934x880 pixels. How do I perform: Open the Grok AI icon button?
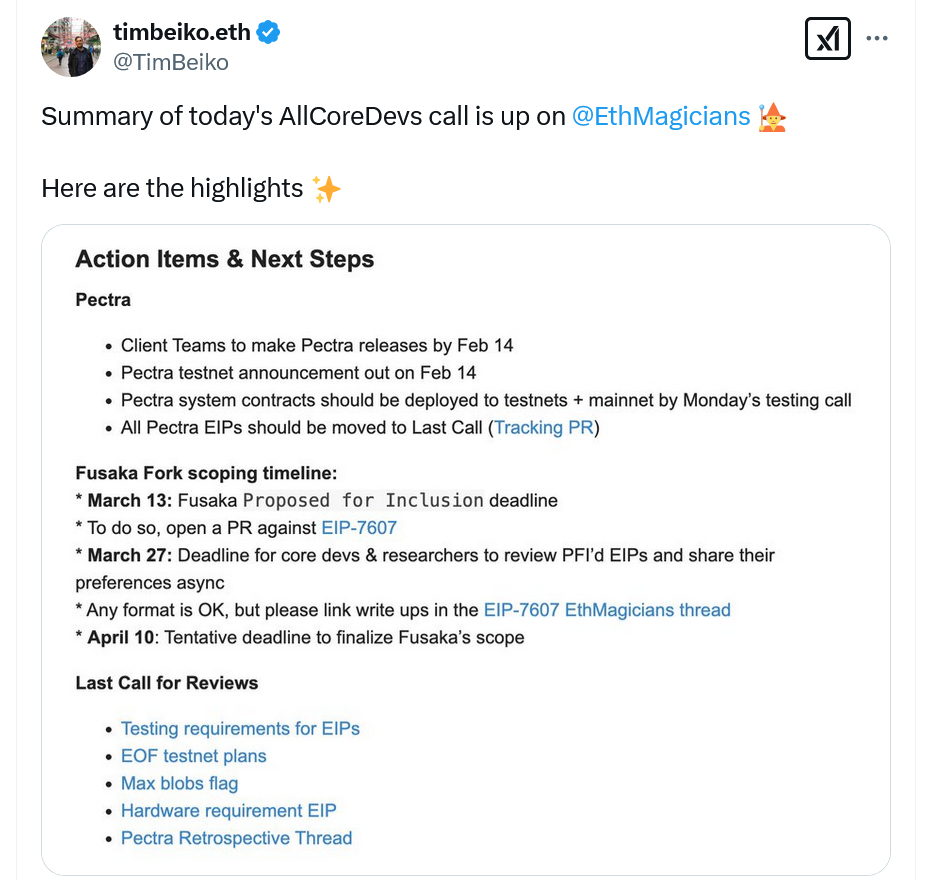pos(827,40)
